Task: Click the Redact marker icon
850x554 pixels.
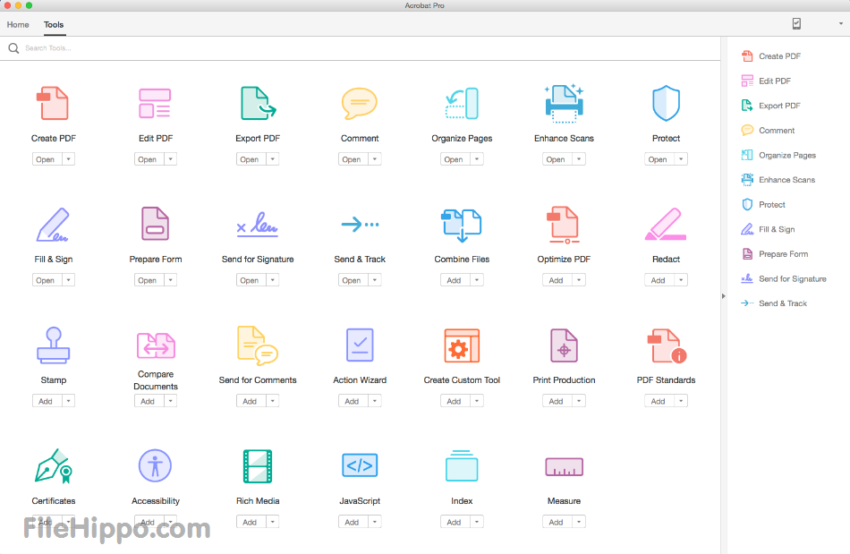Action: 666,224
